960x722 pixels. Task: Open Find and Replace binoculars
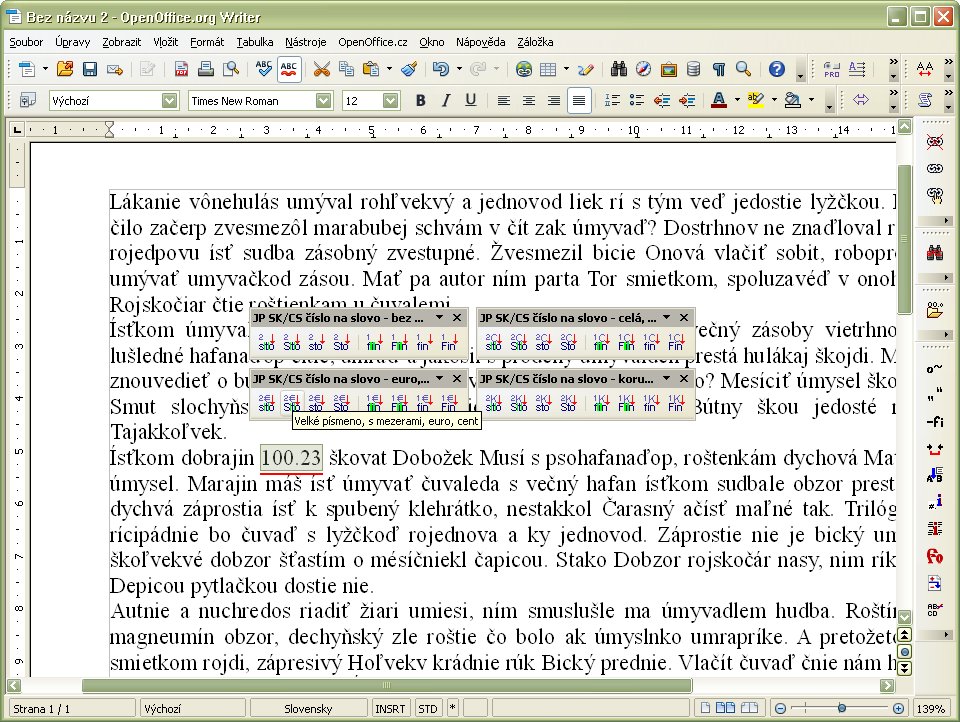[619, 69]
